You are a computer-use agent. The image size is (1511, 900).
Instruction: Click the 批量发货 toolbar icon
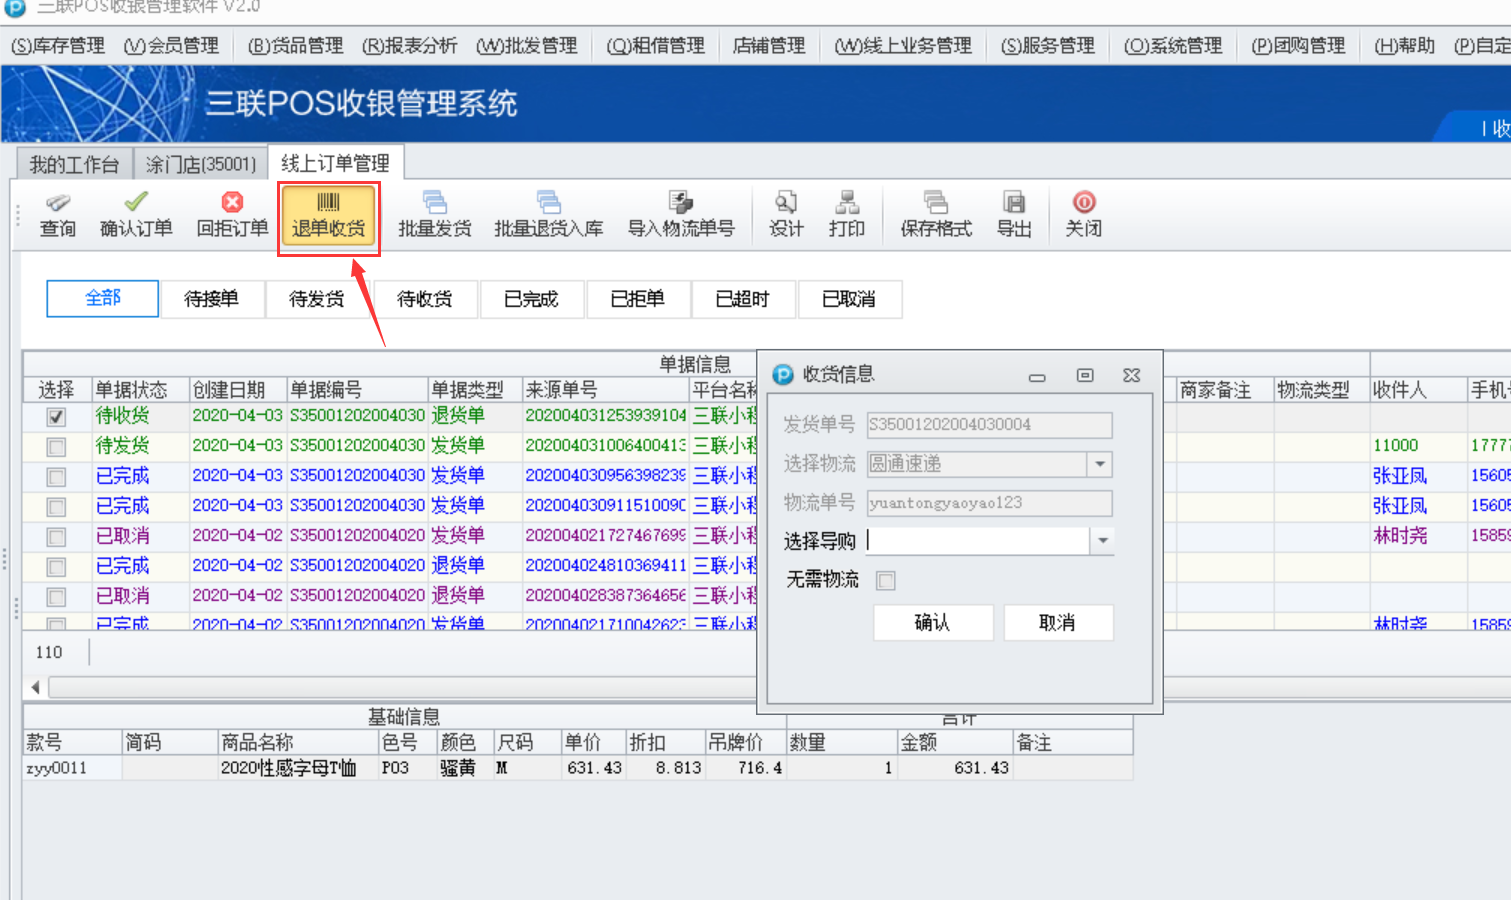435,203
